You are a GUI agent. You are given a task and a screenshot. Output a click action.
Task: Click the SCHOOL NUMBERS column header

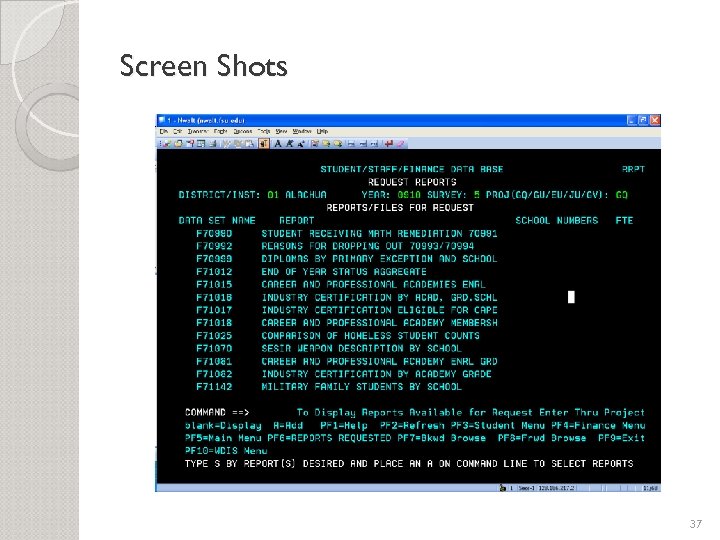pos(557,220)
